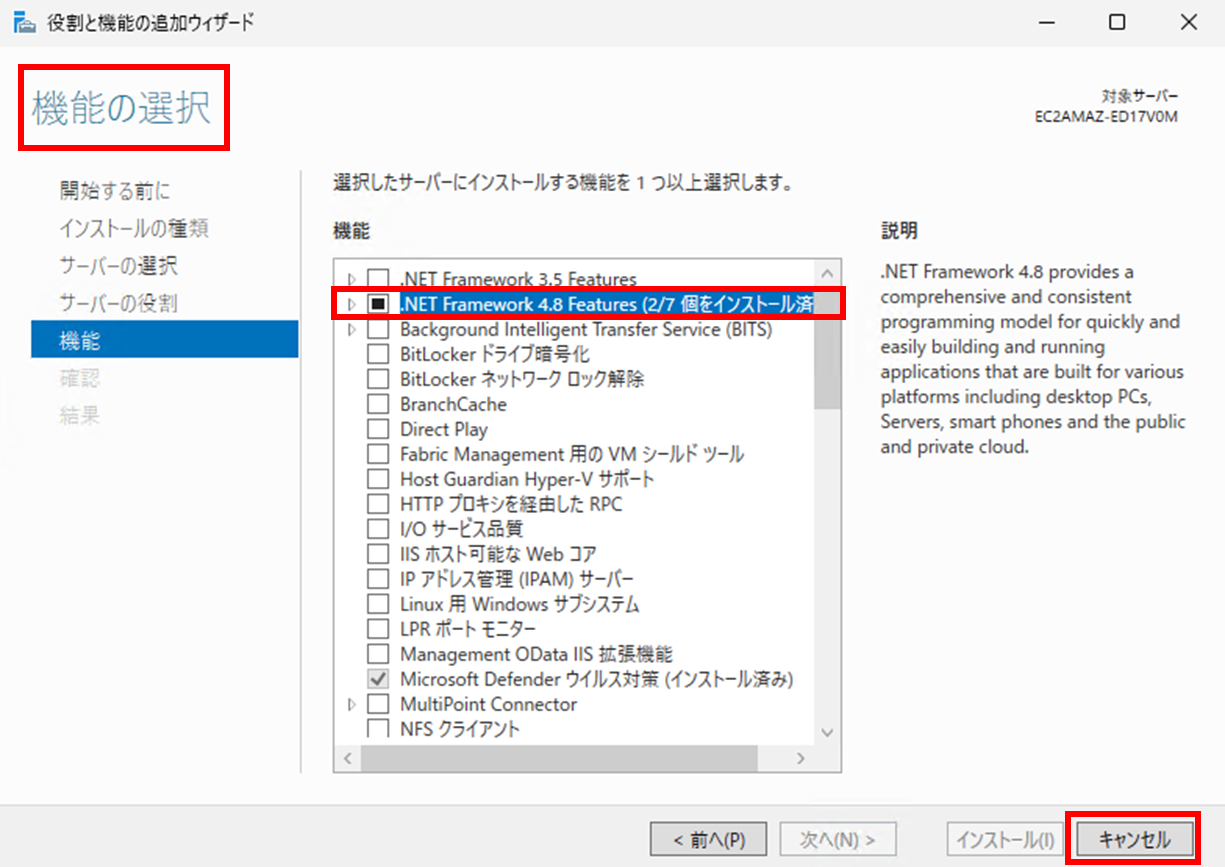Enable the Direct Play checkbox
1225x867 pixels.
(378, 429)
